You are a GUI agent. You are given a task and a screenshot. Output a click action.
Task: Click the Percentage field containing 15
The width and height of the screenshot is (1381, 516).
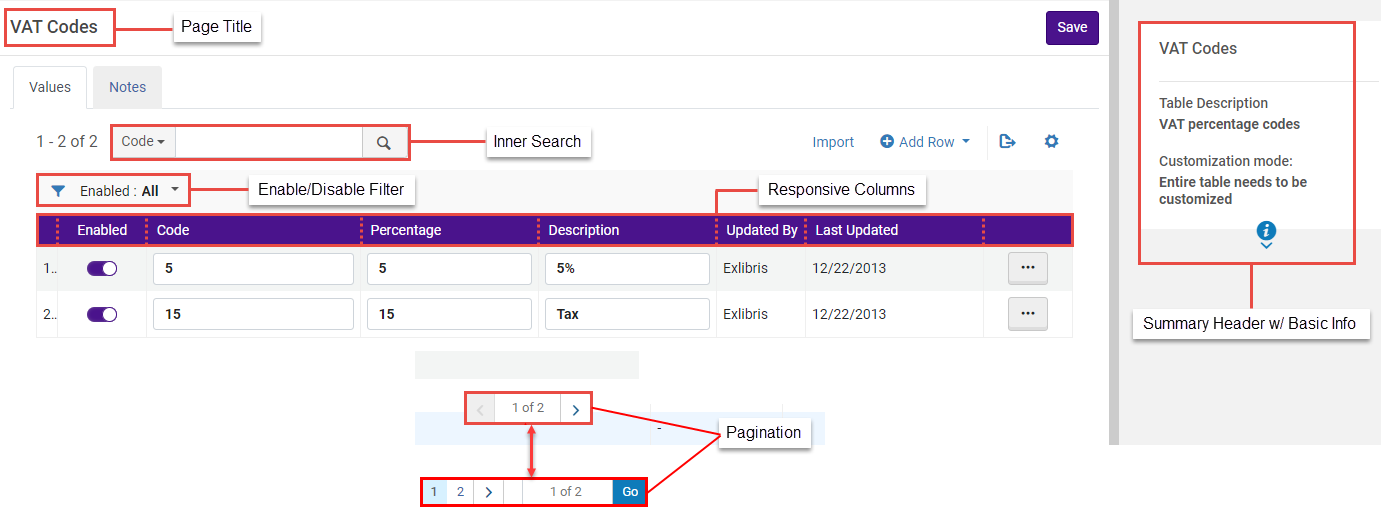click(449, 314)
